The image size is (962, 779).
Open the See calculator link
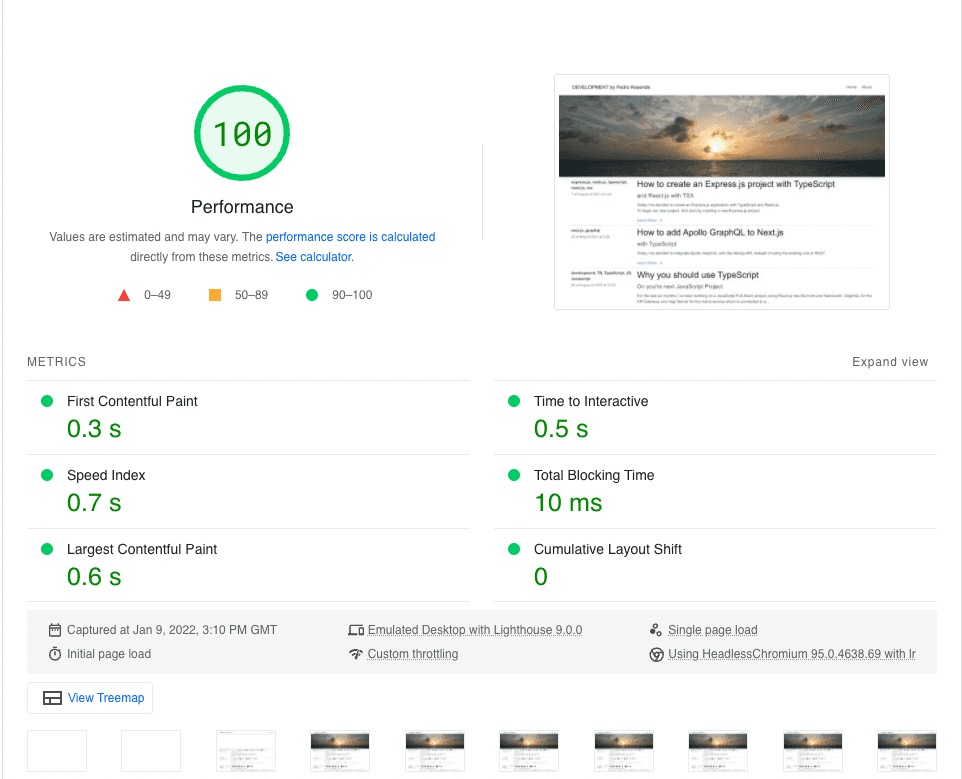(x=313, y=256)
